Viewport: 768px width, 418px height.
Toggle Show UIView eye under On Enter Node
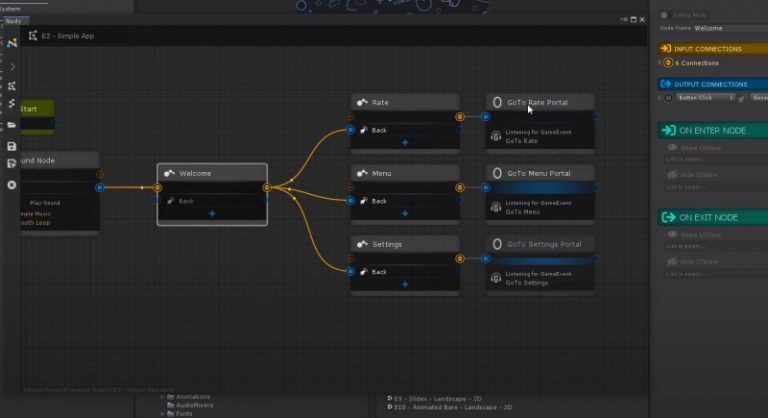(x=670, y=147)
